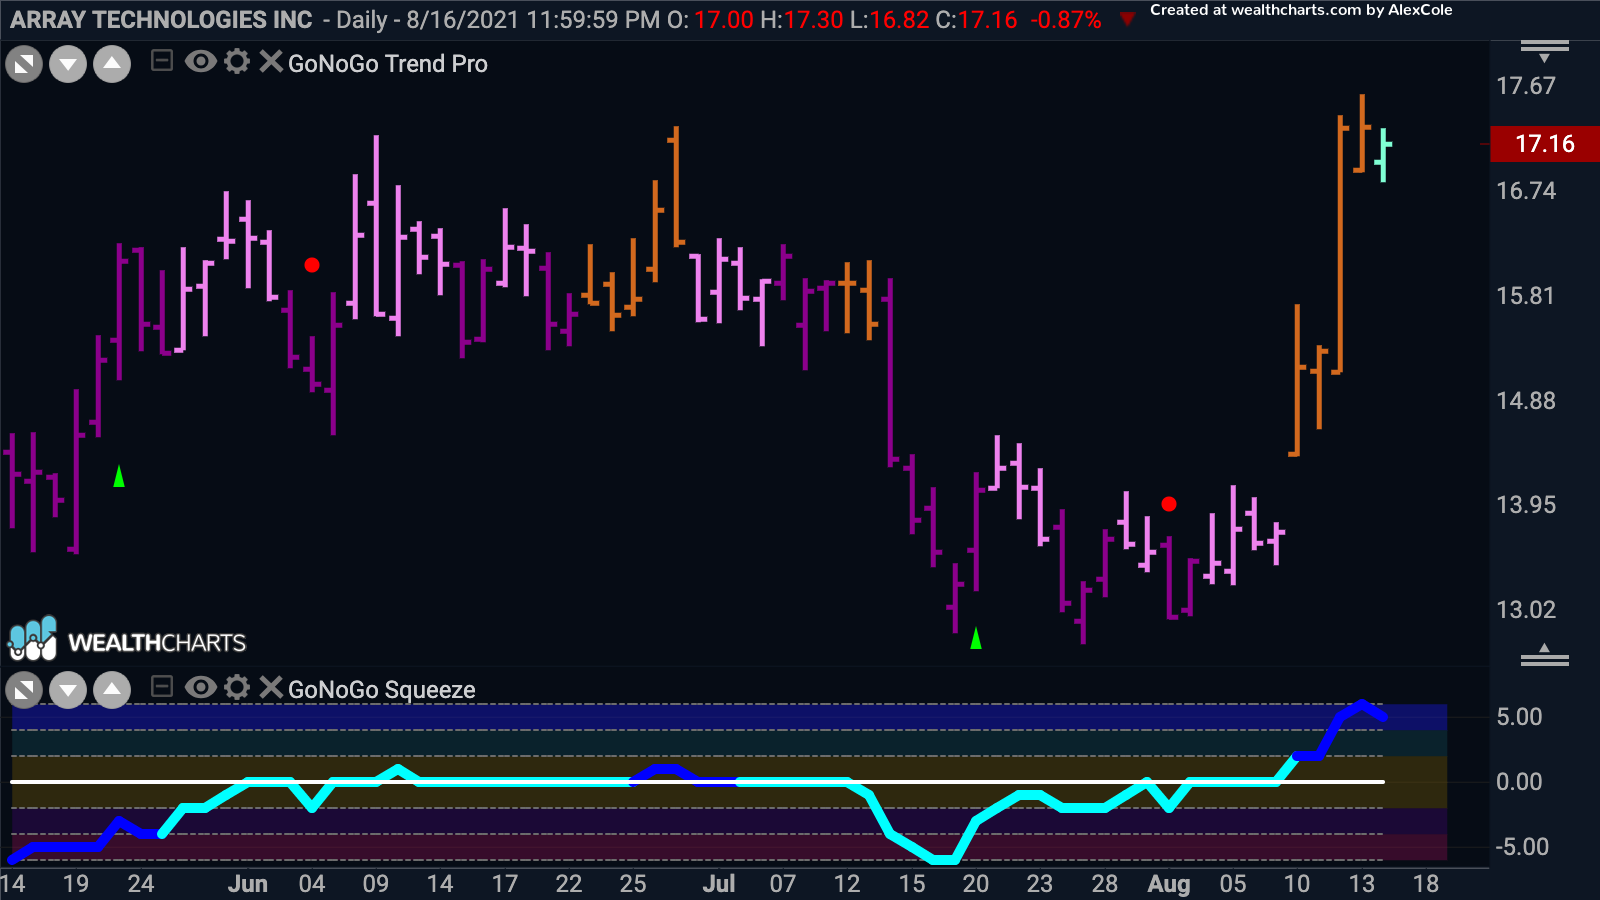Move GoNoGo Squeeze pane down

(x=68, y=690)
